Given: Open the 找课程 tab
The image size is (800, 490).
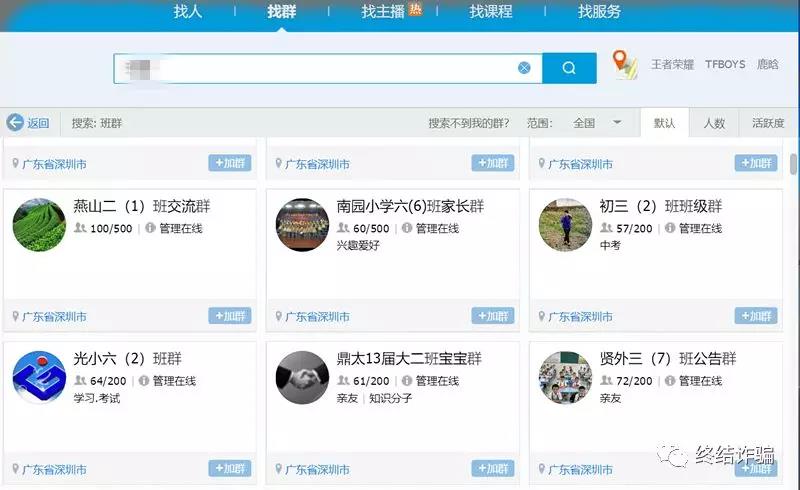Looking at the screenshot, I should click(491, 11).
